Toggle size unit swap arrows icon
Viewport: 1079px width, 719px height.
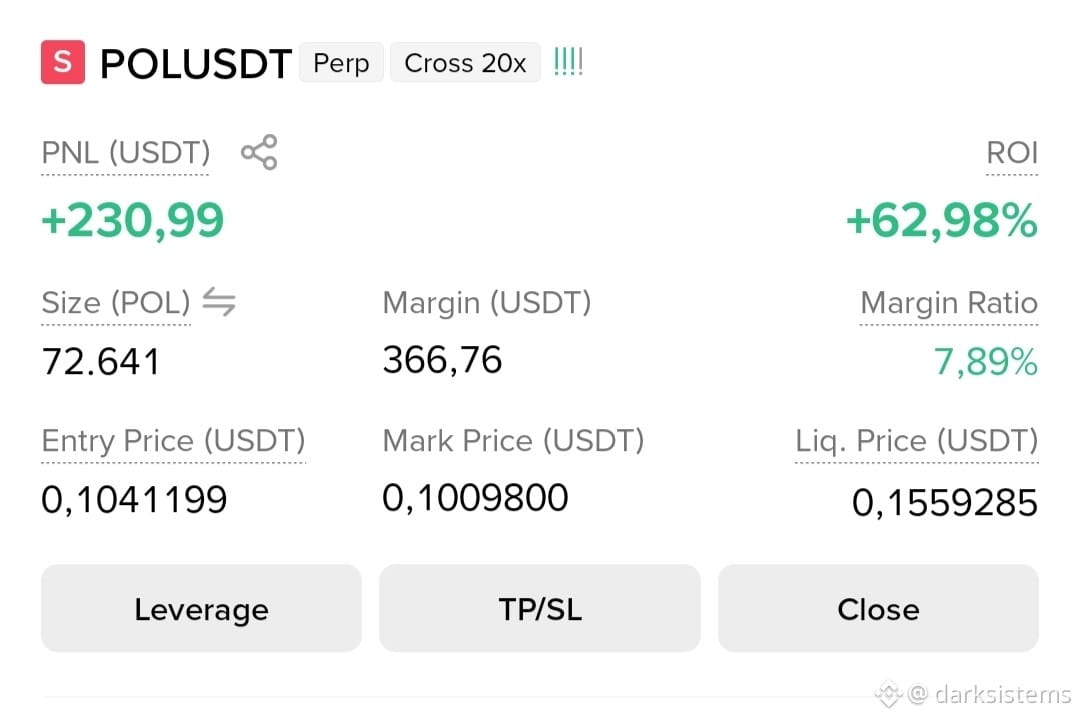tap(219, 302)
